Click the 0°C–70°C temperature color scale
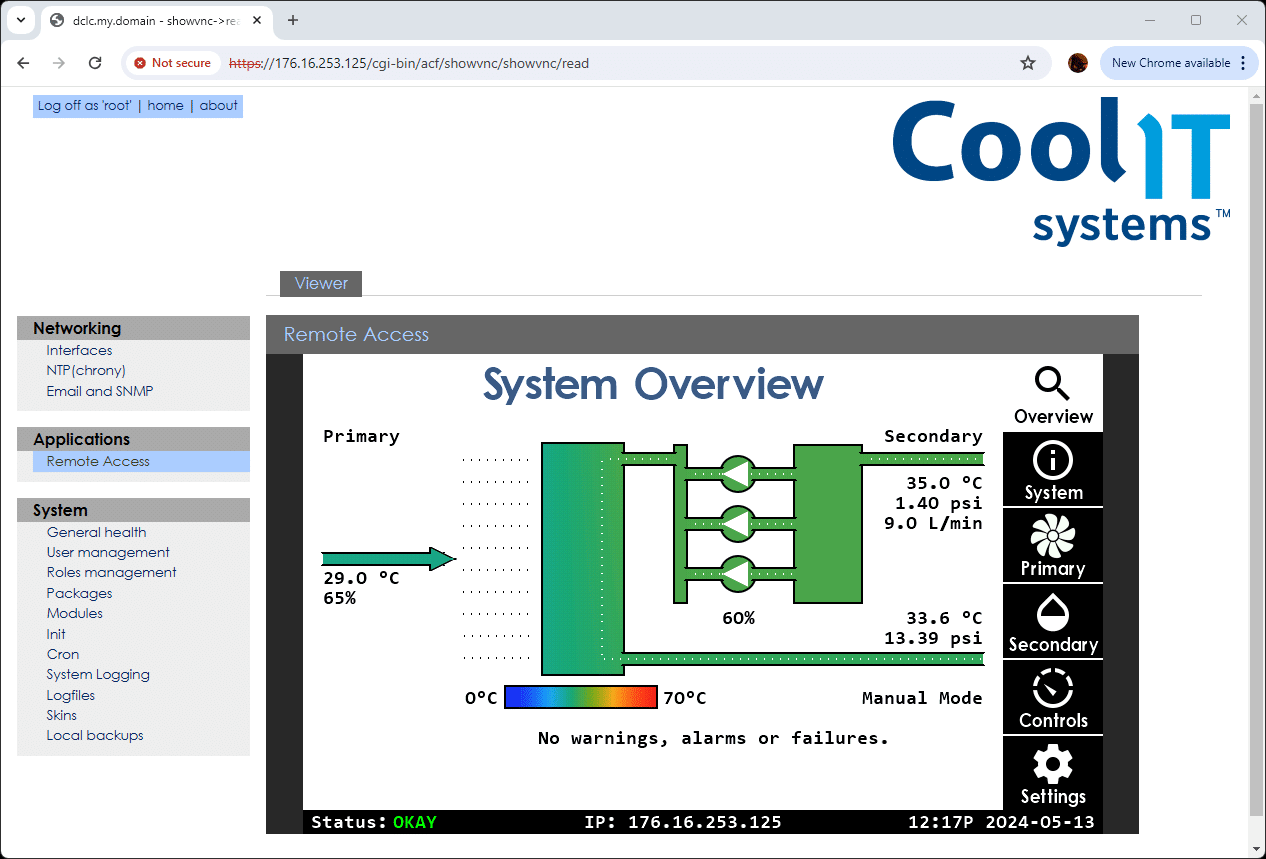Image resolution: width=1266 pixels, height=859 pixels. click(581, 697)
